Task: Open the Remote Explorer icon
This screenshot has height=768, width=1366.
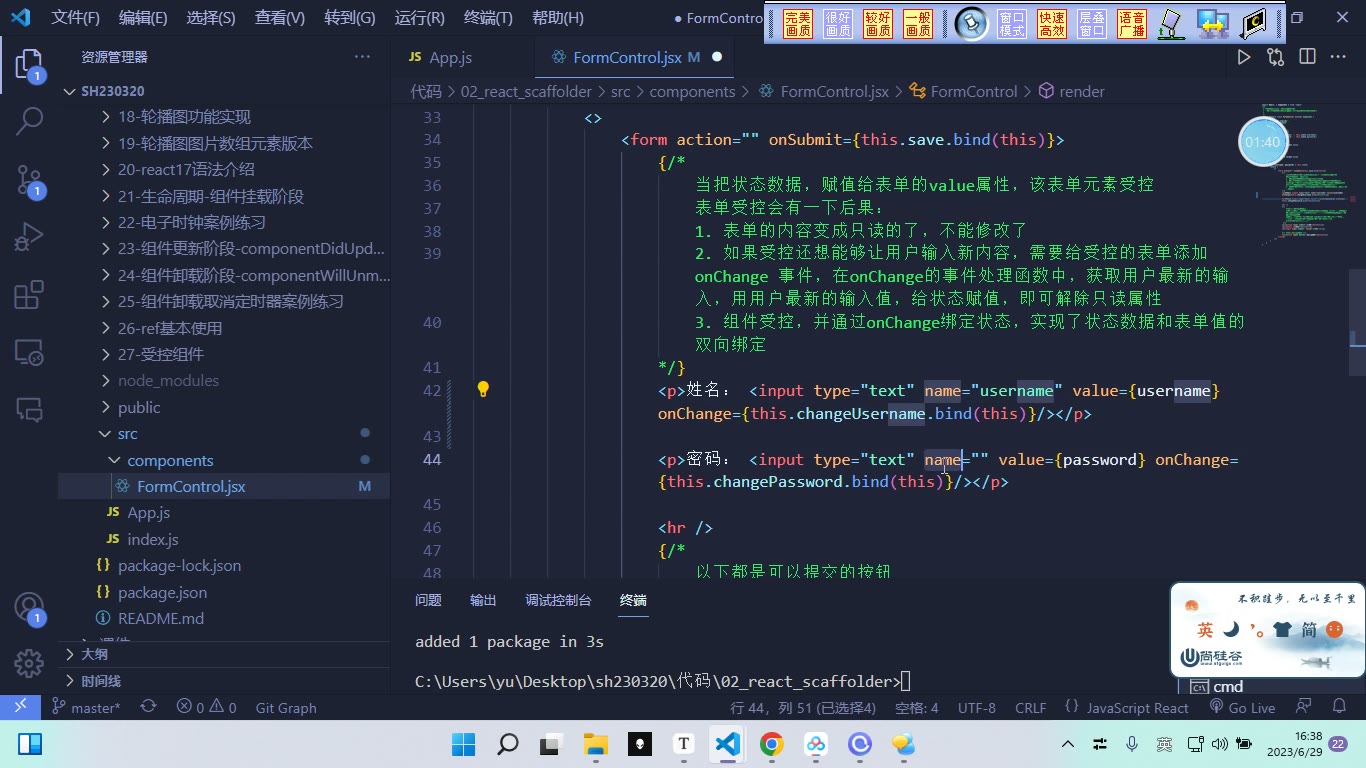Action: pyautogui.click(x=29, y=352)
